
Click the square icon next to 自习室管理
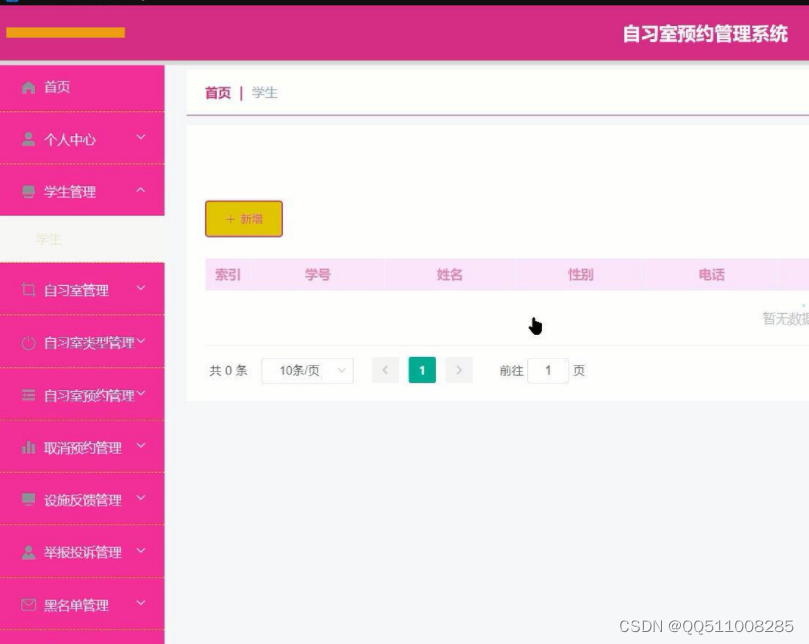point(30,290)
